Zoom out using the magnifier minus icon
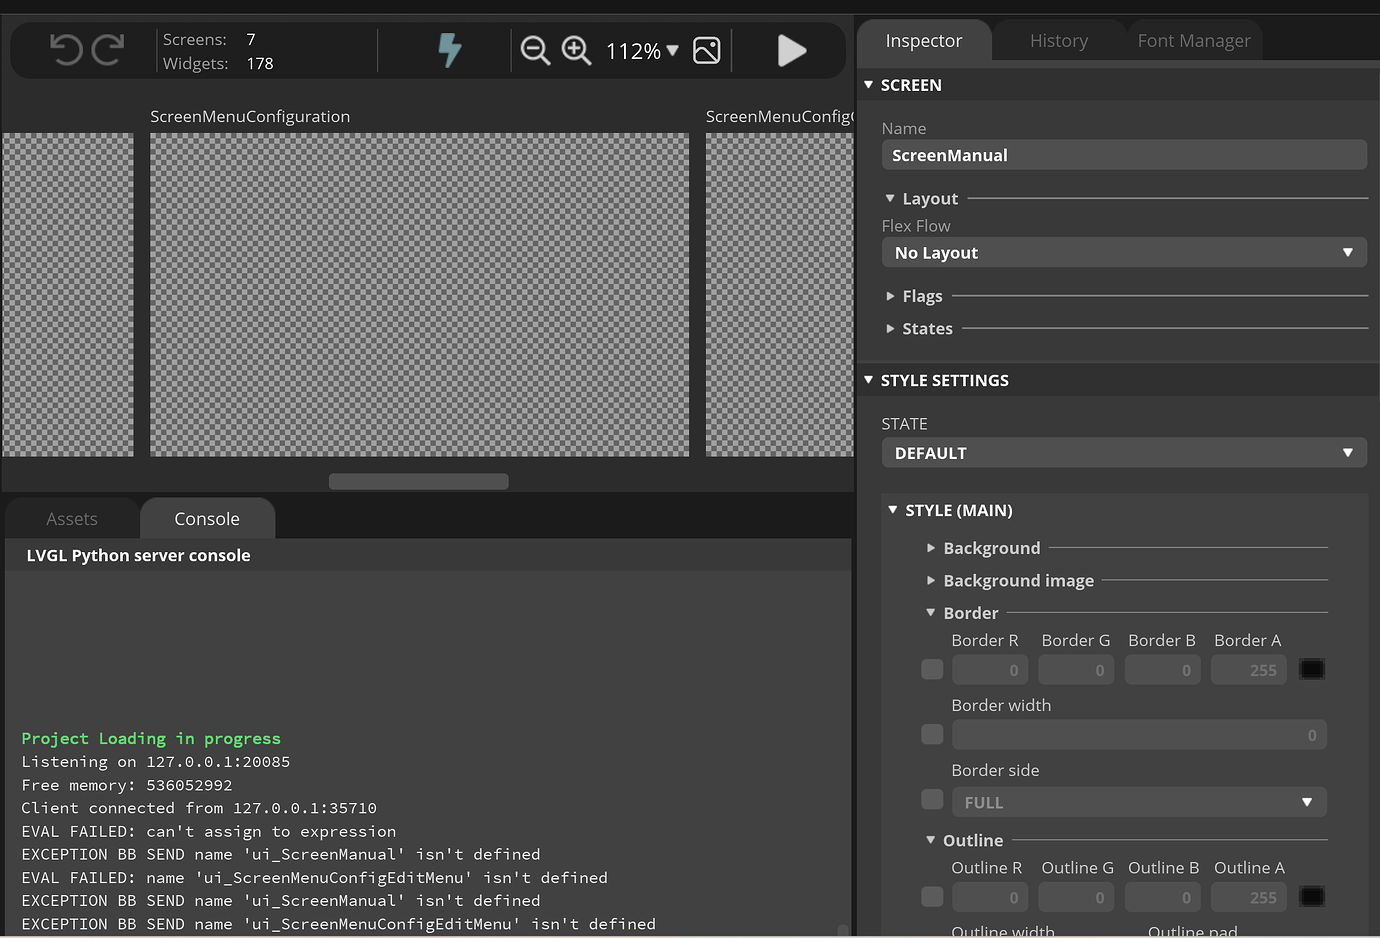 tap(535, 50)
